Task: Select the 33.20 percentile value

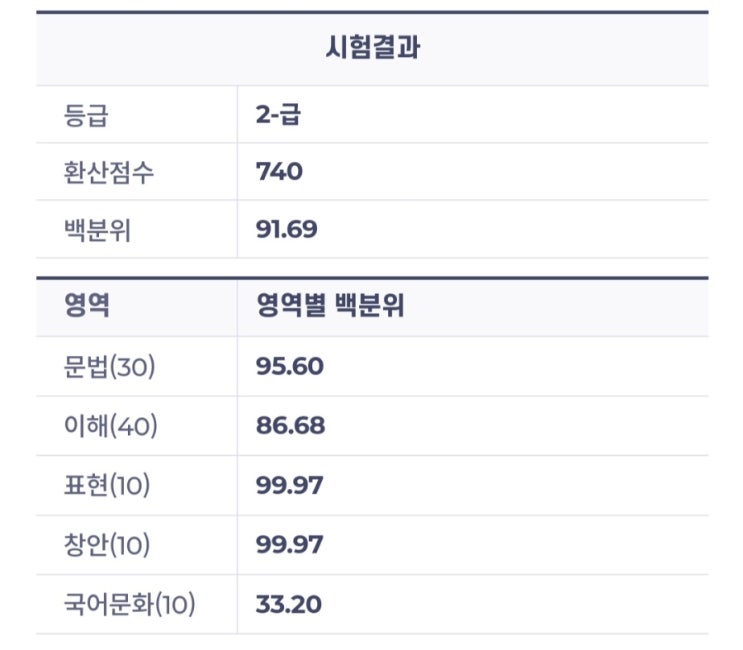Action: 289,604
